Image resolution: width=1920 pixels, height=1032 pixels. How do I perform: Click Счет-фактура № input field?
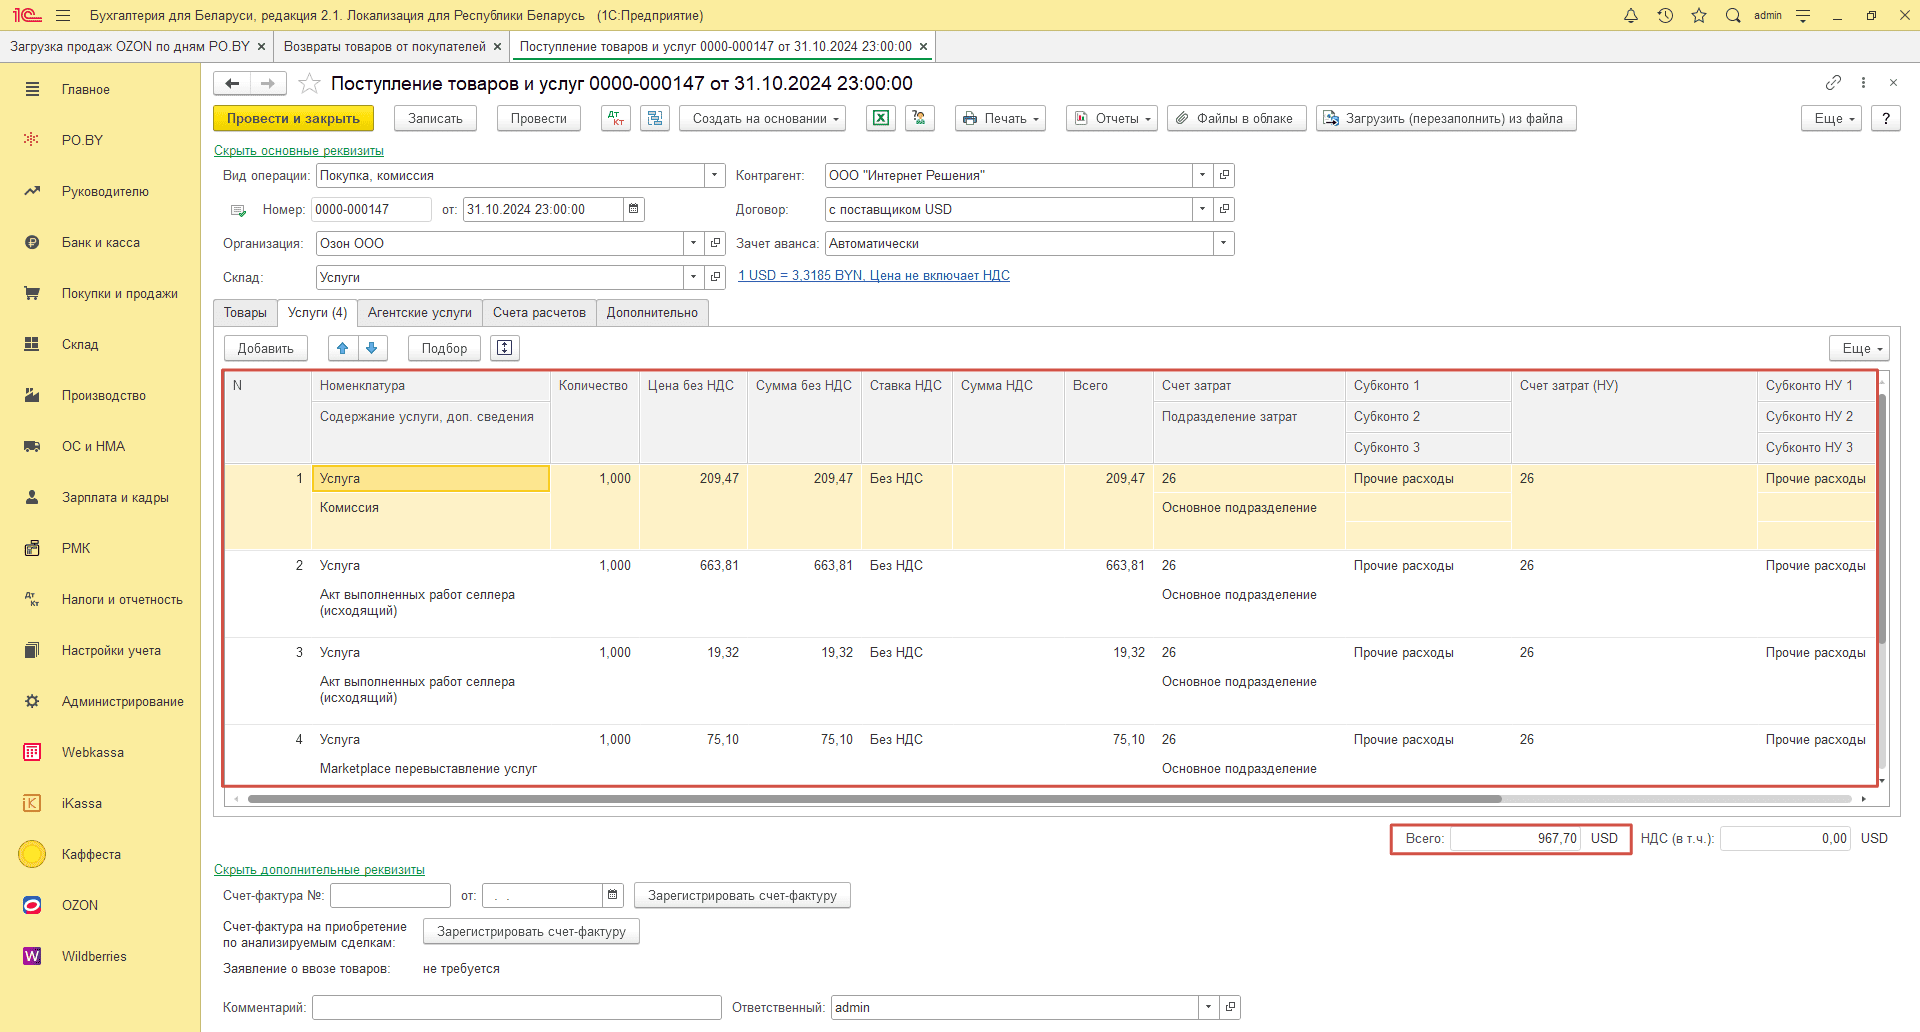point(390,895)
